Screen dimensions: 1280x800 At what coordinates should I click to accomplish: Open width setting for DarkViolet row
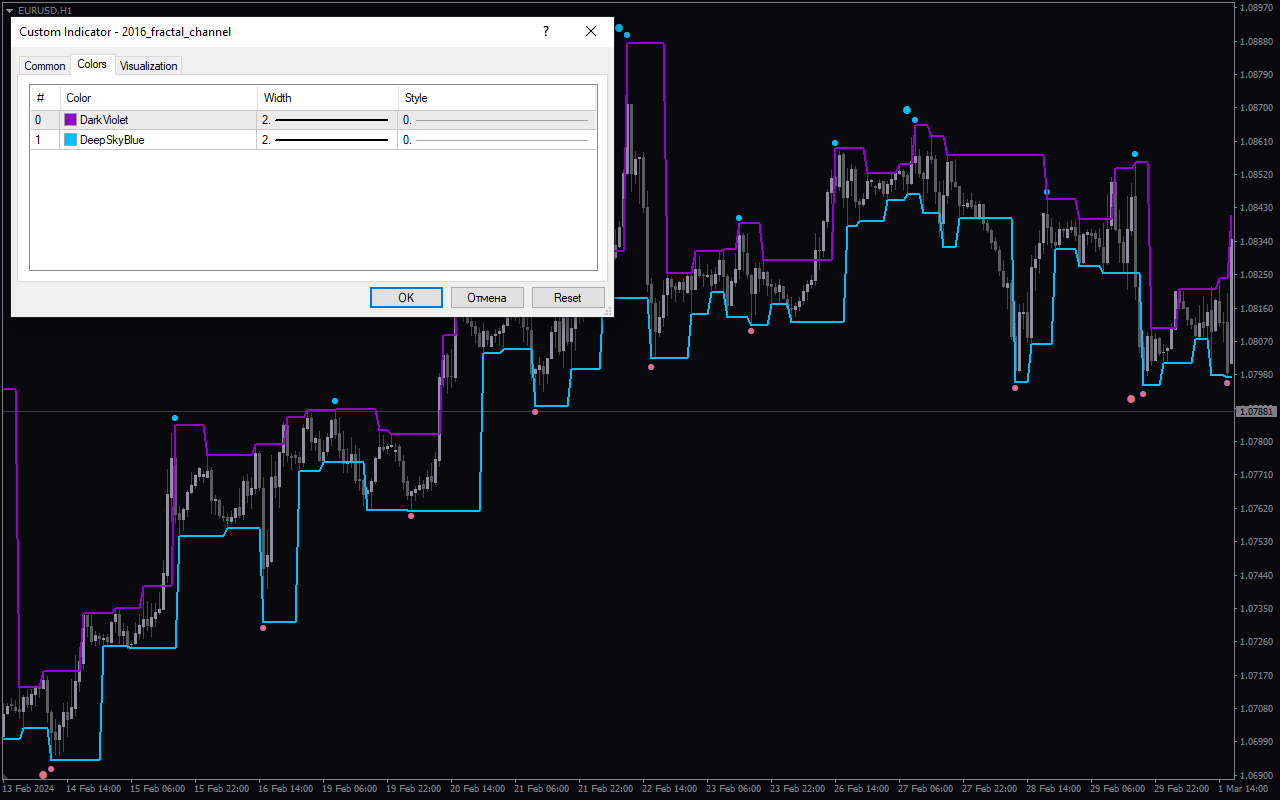point(327,120)
